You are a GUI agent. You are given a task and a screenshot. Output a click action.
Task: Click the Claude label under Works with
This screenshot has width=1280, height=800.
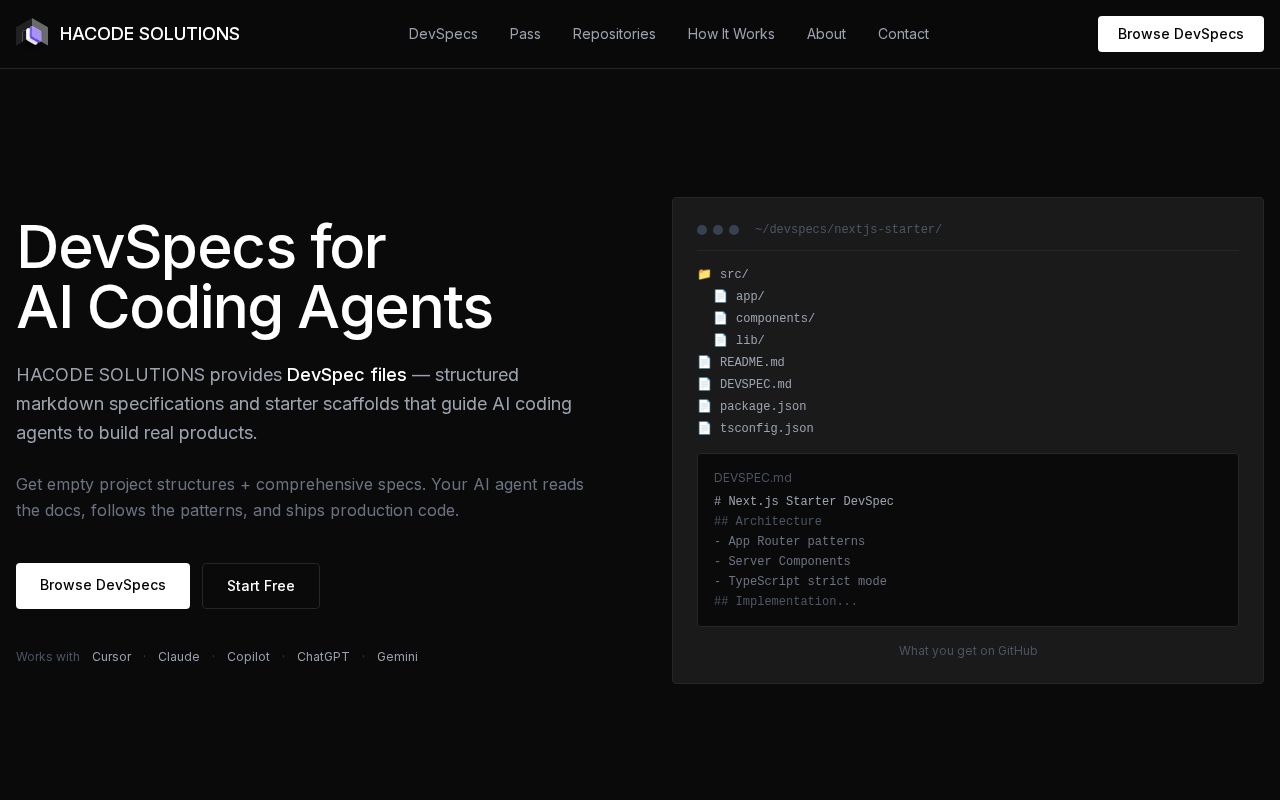click(x=179, y=657)
